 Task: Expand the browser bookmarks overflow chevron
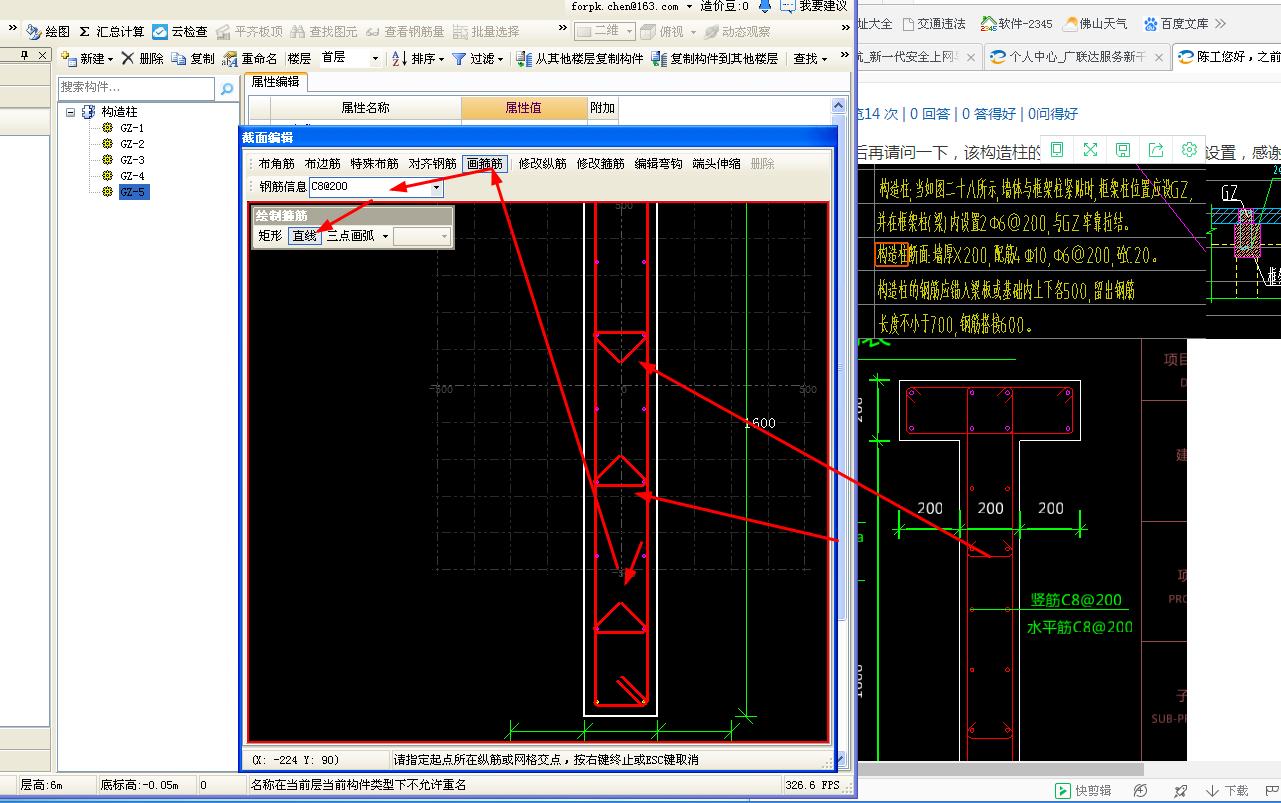tap(1220, 24)
